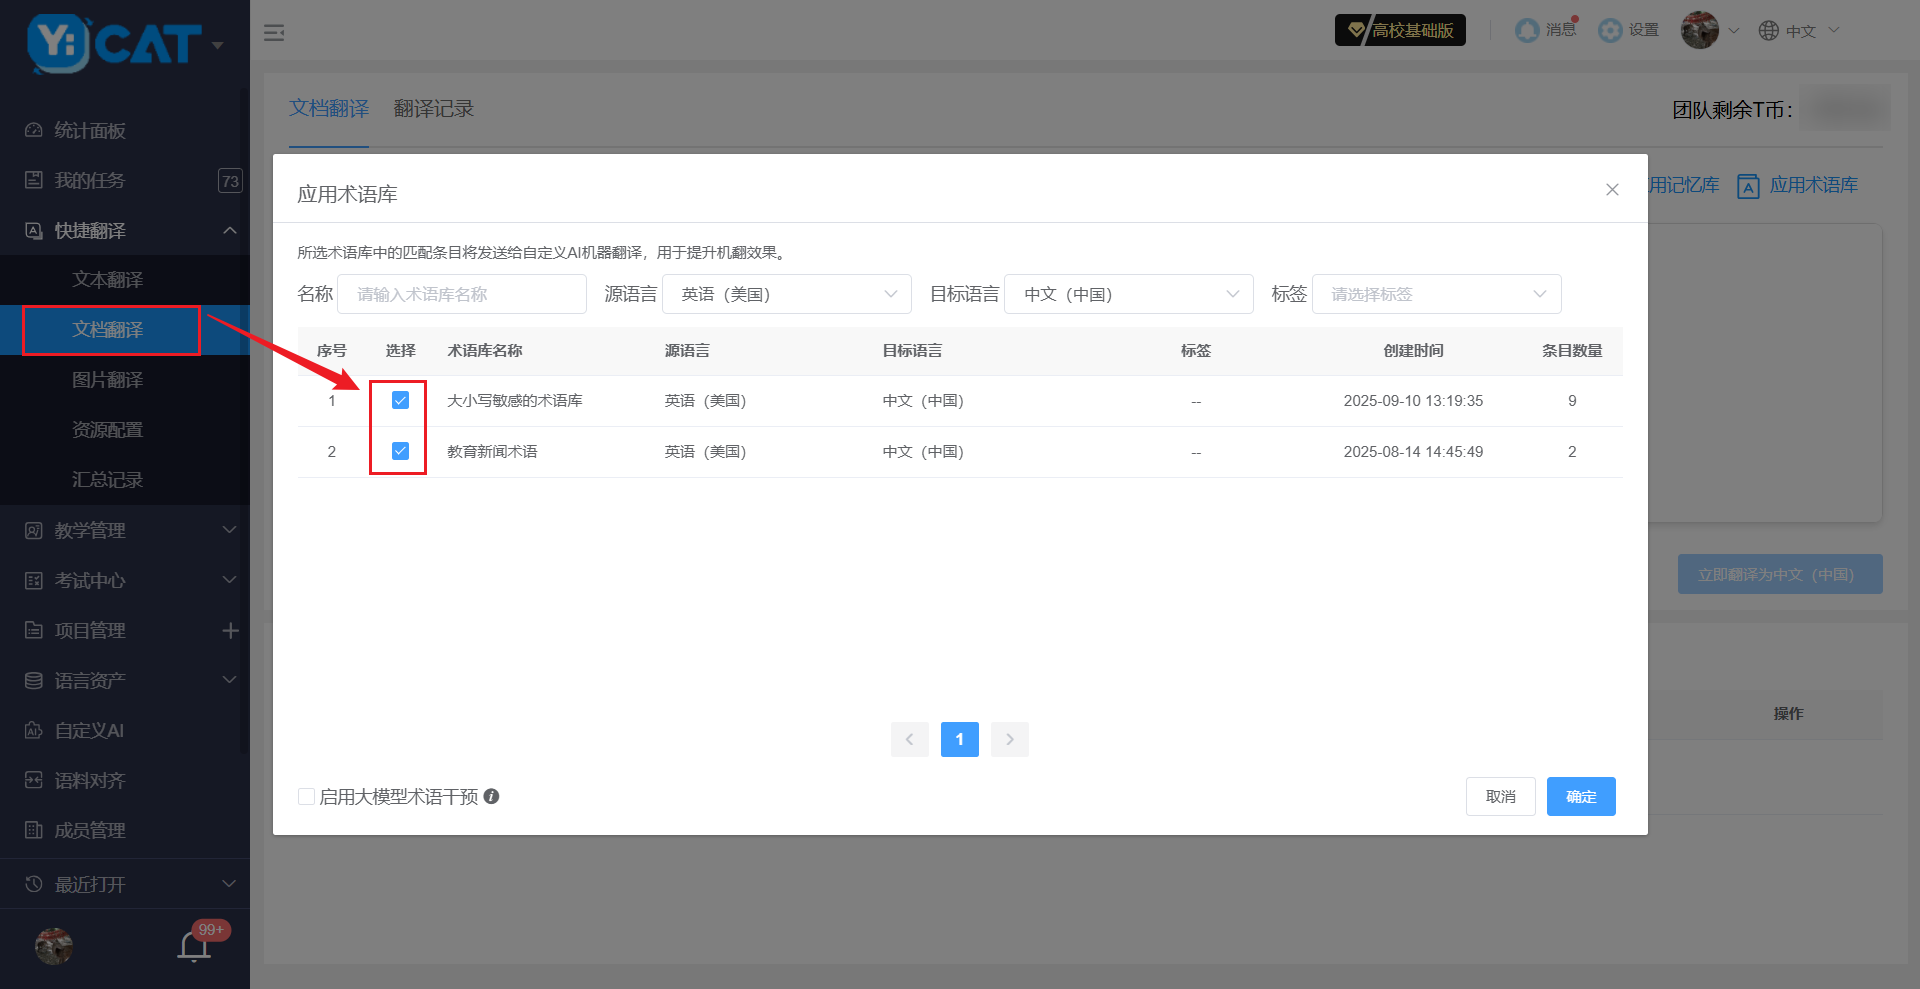1920x989 pixels.
Task: Switch to the 翻译记录 tab
Action: coord(433,109)
